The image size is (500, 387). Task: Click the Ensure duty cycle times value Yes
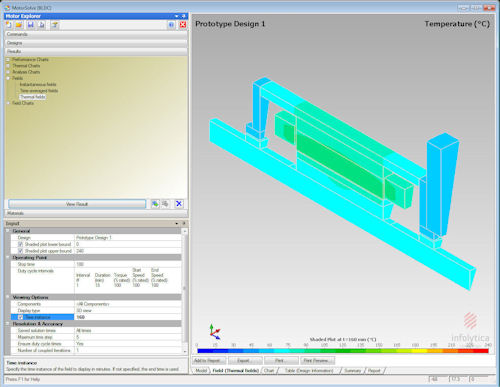tap(128, 344)
